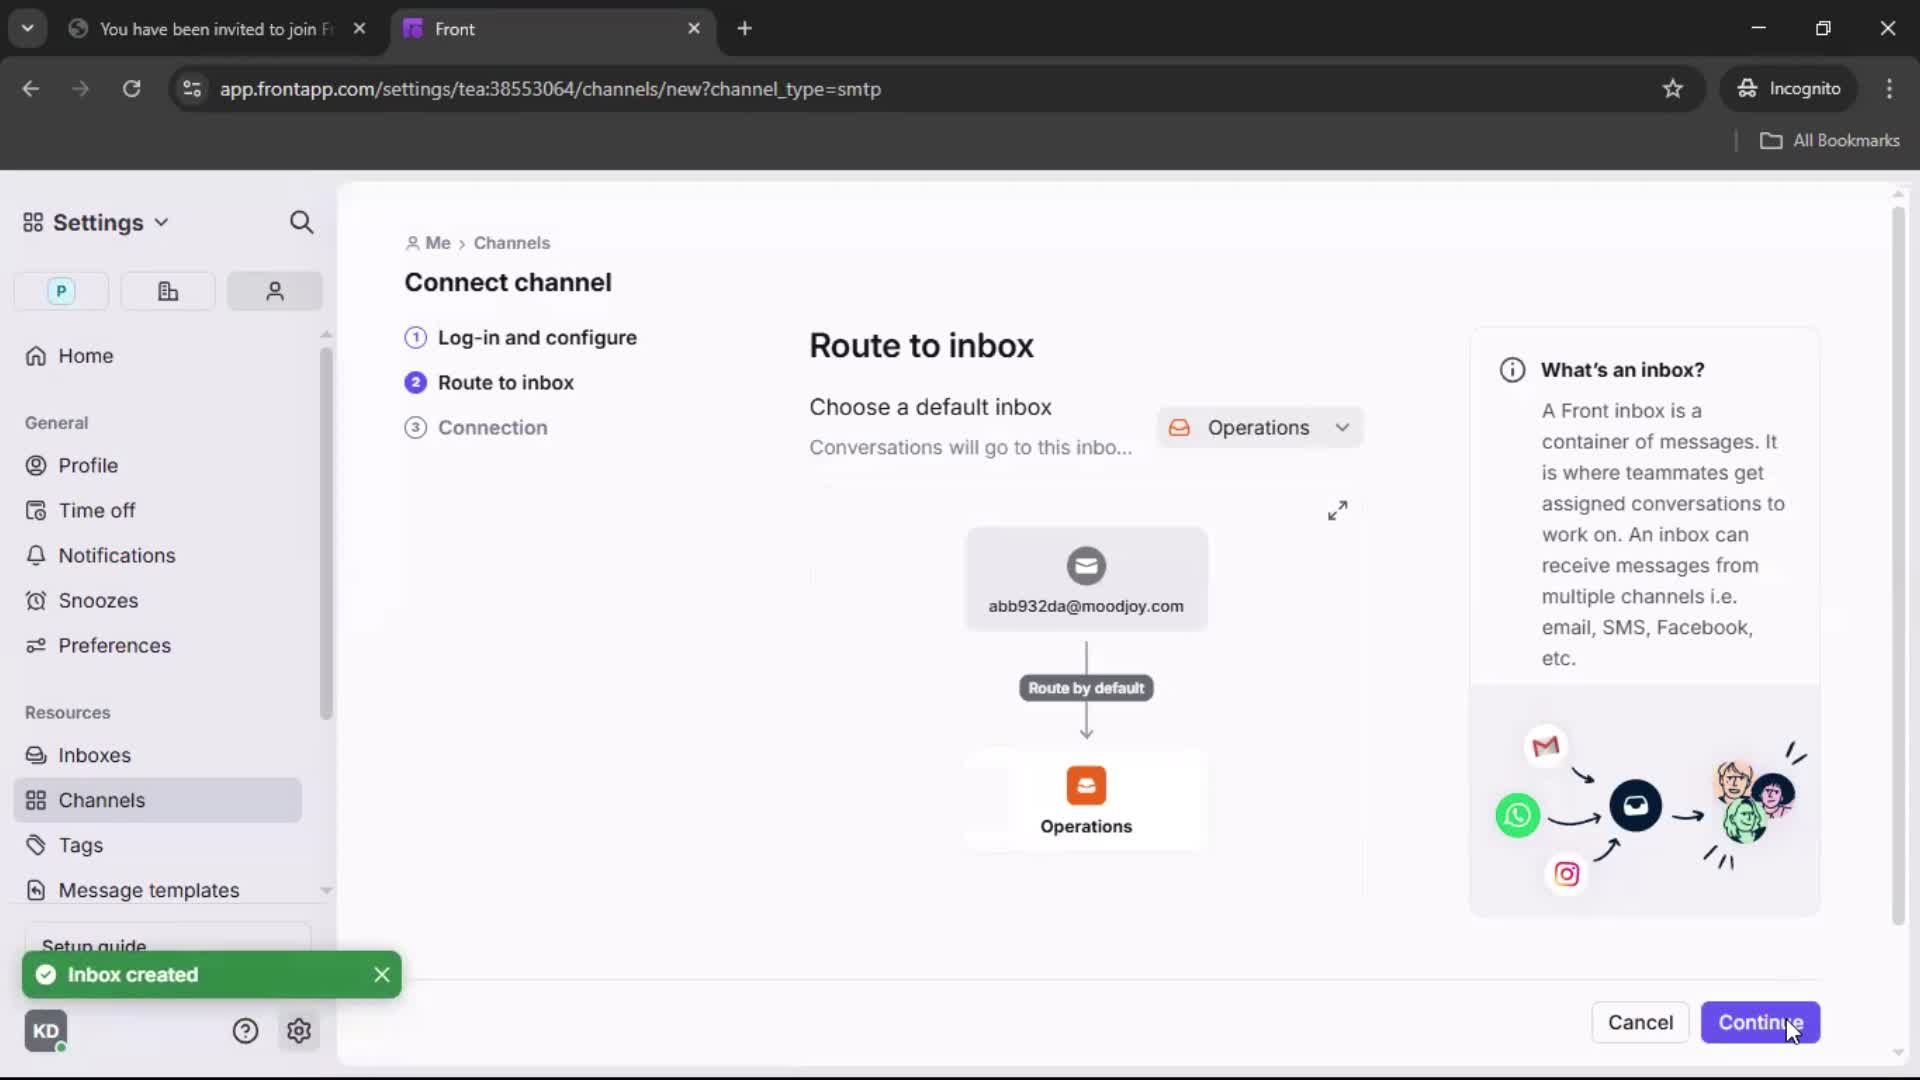Viewport: 1920px width, 1080px height.
Task: Open the Operations default inbox dropdown
Action: click(x=1260, y=428)
